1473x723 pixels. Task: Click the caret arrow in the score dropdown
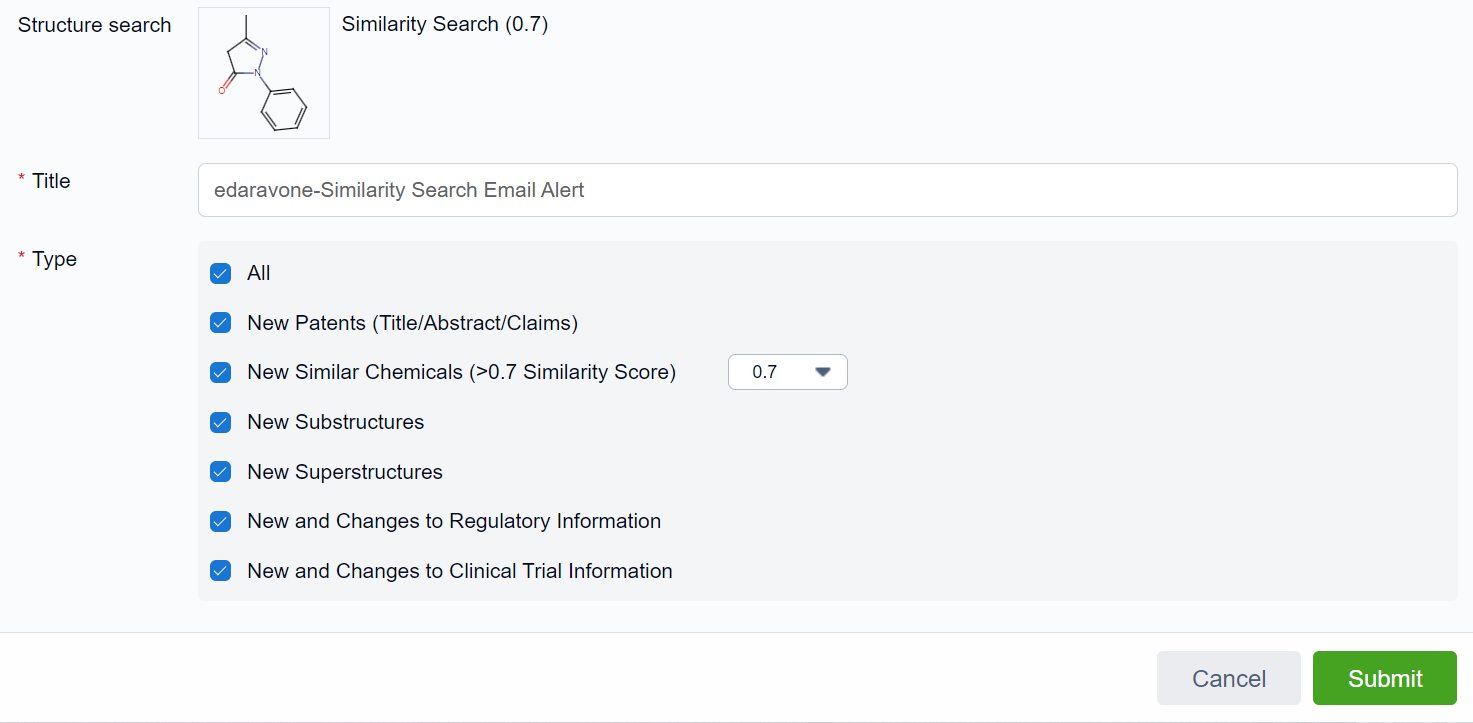823,372
